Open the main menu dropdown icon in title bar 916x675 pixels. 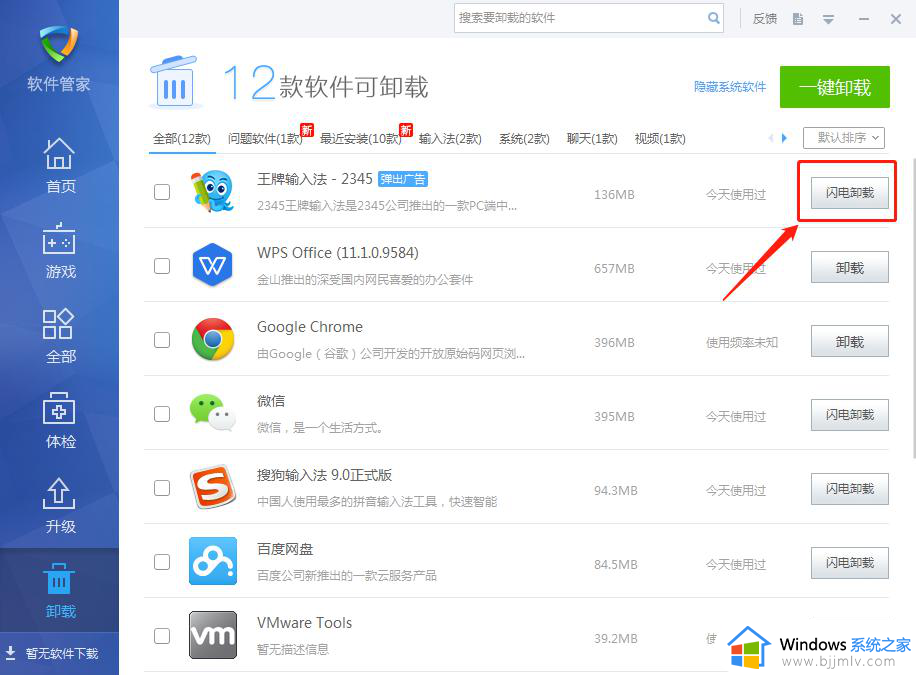(828, 19)
